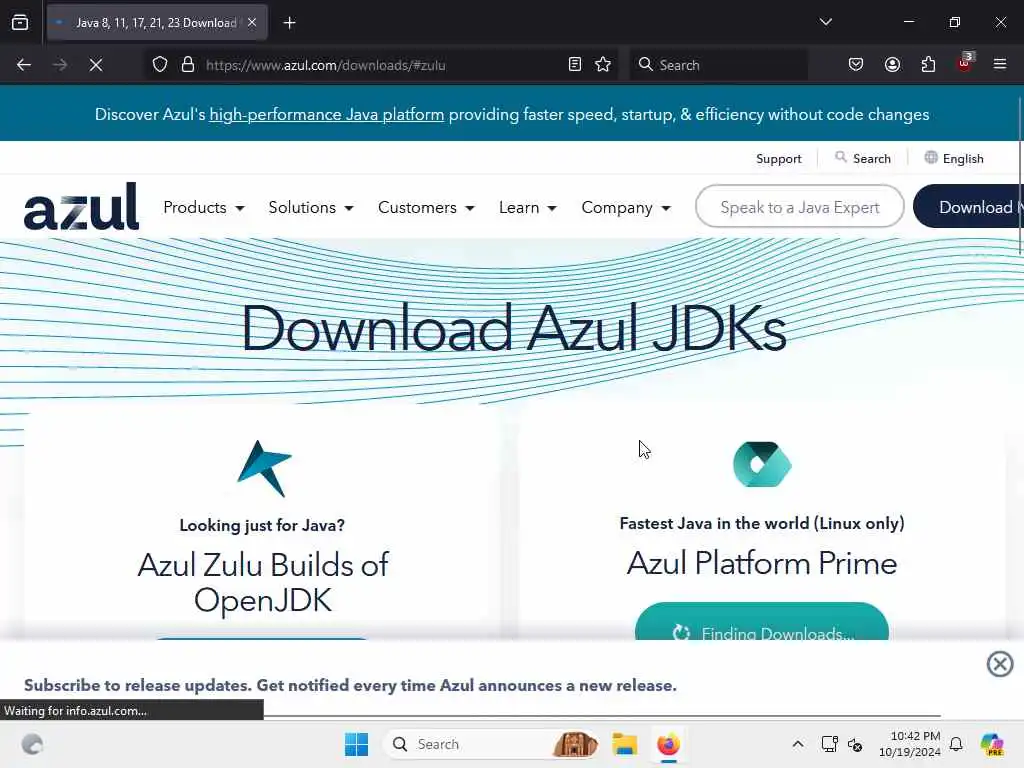Open the Windows Start menu
Viewport: 1024px width, 768px height.
click(x=357, y=744)
